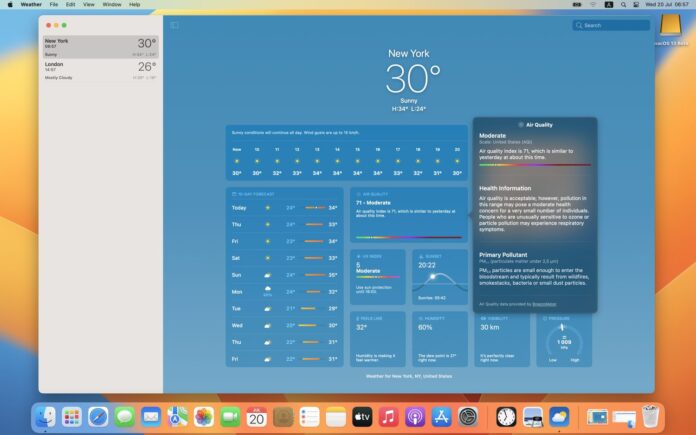Select the Wed row in 10-day forecast
This screenshot has height=435, width=696.
tap(285, 325)
